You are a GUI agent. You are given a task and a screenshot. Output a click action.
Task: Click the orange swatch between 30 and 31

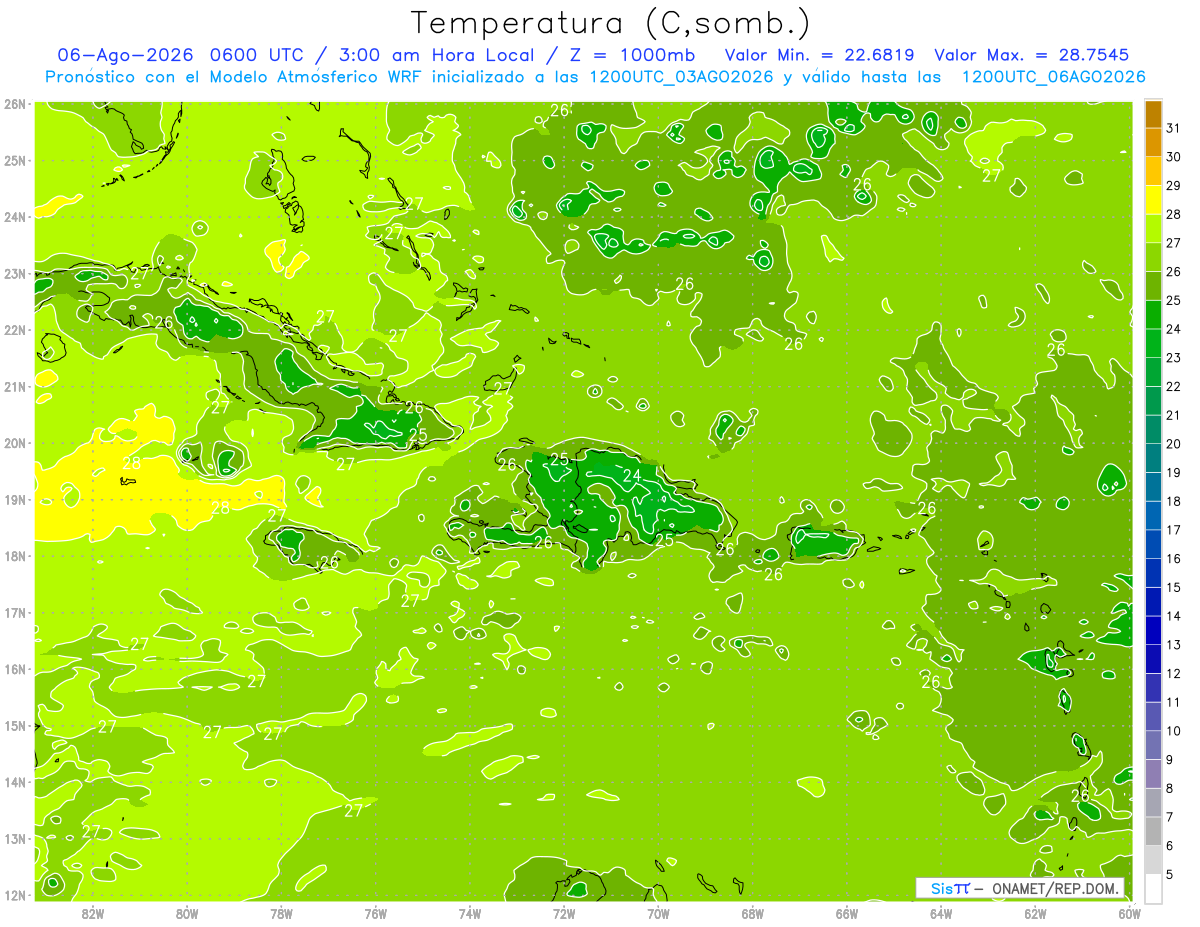tap(1153, 143)
